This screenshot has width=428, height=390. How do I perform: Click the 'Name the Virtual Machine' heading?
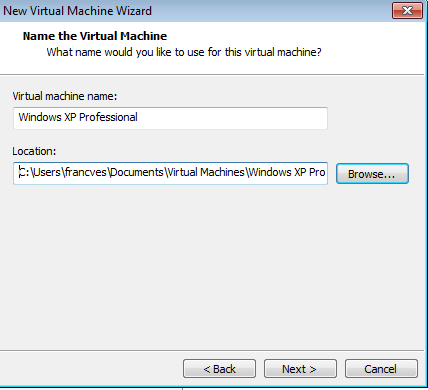click(x=95, y=36)
